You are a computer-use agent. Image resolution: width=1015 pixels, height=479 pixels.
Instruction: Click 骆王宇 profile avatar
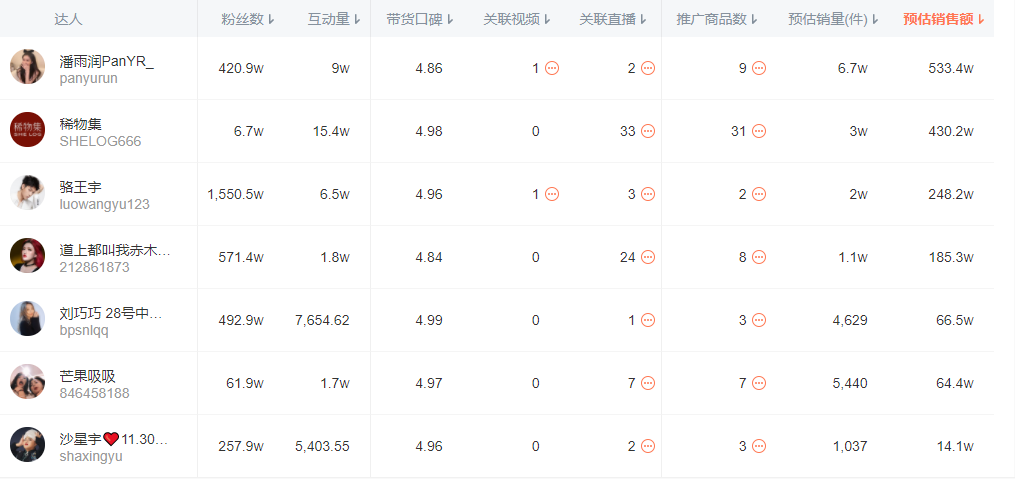(x=27, y=193)
